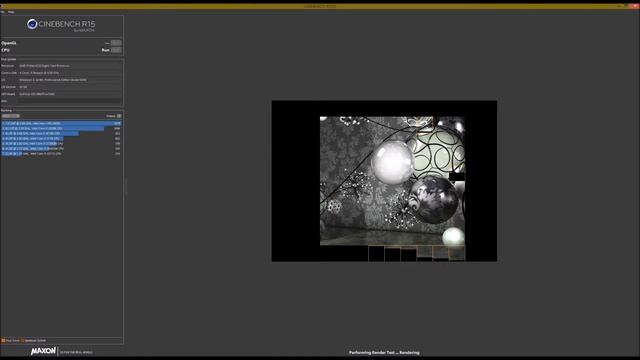Screen dimensions: 640x360
Task: Click the Cores x GHz info row
Action: pos(61,73)
